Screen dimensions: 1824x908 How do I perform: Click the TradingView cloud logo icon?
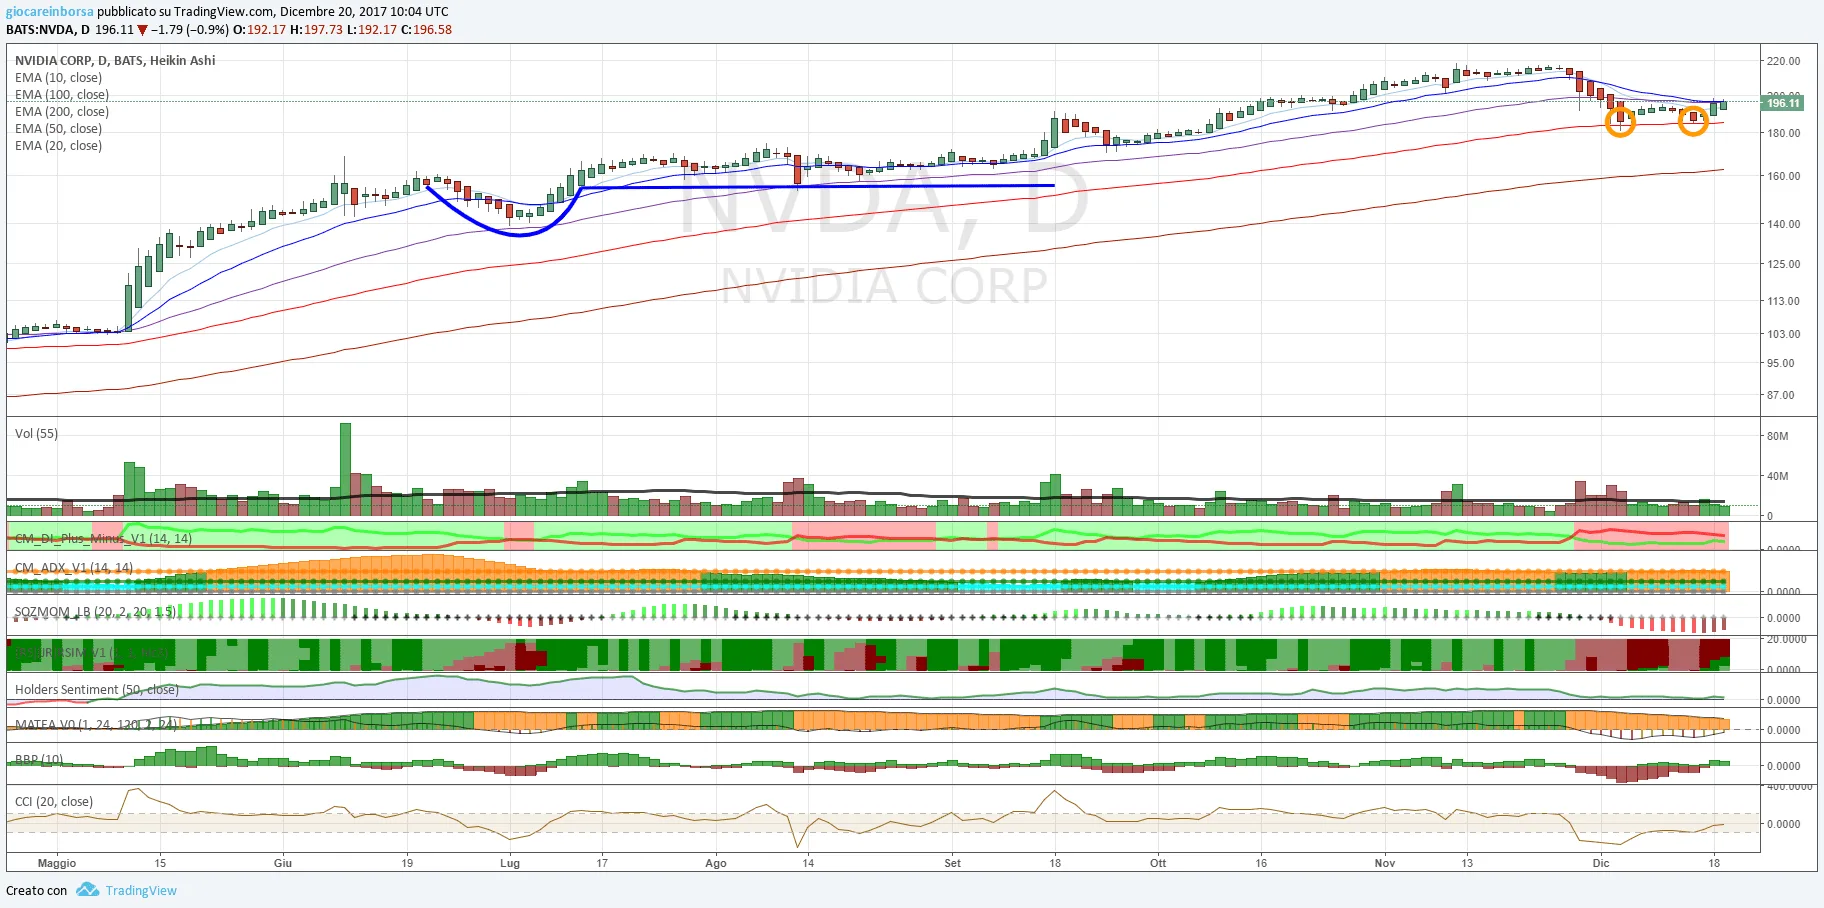(x=87, y=890)
